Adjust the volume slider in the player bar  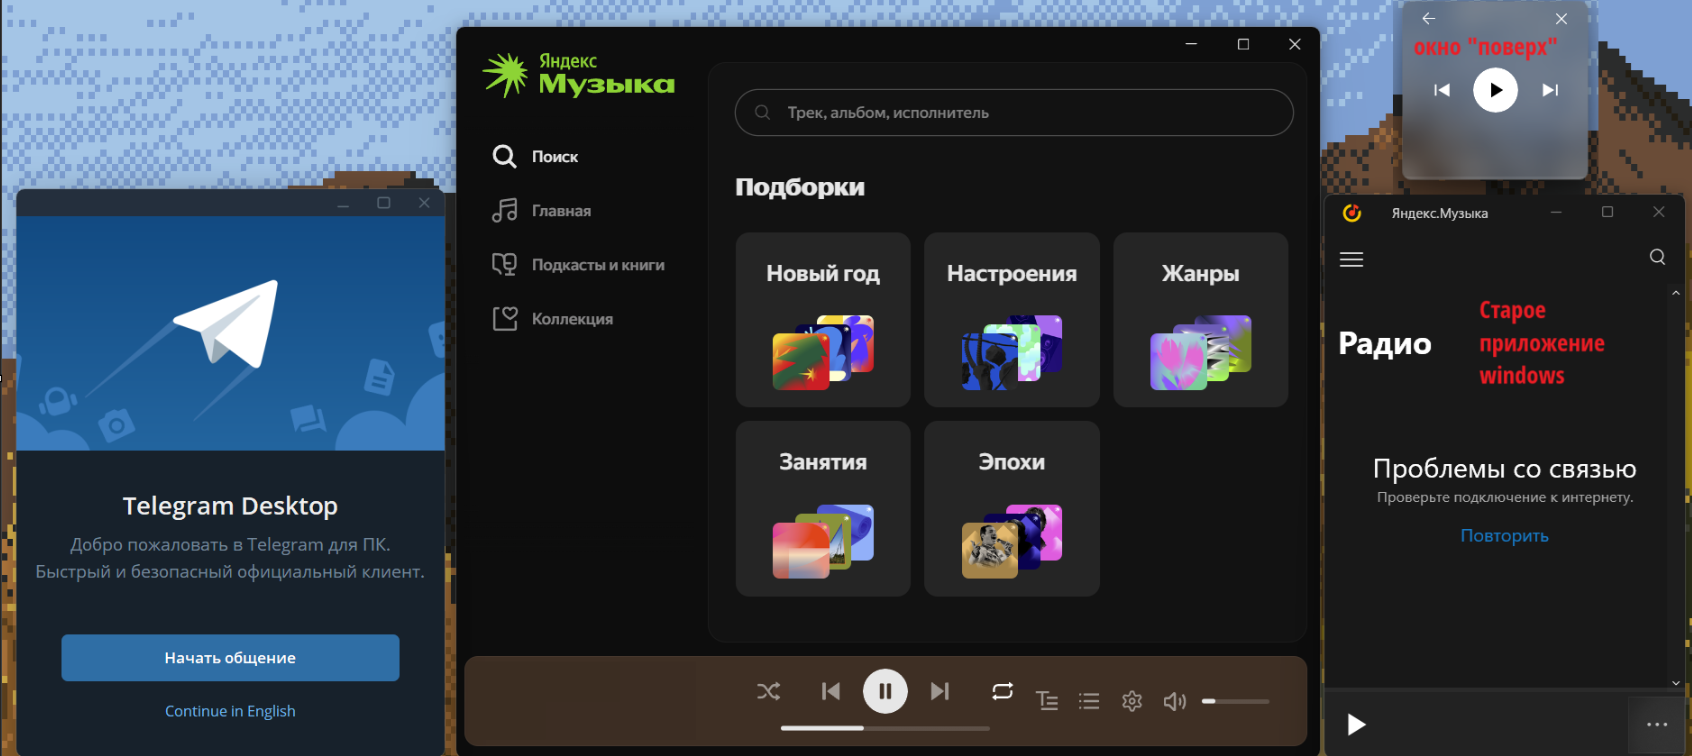pos(1235,701)
